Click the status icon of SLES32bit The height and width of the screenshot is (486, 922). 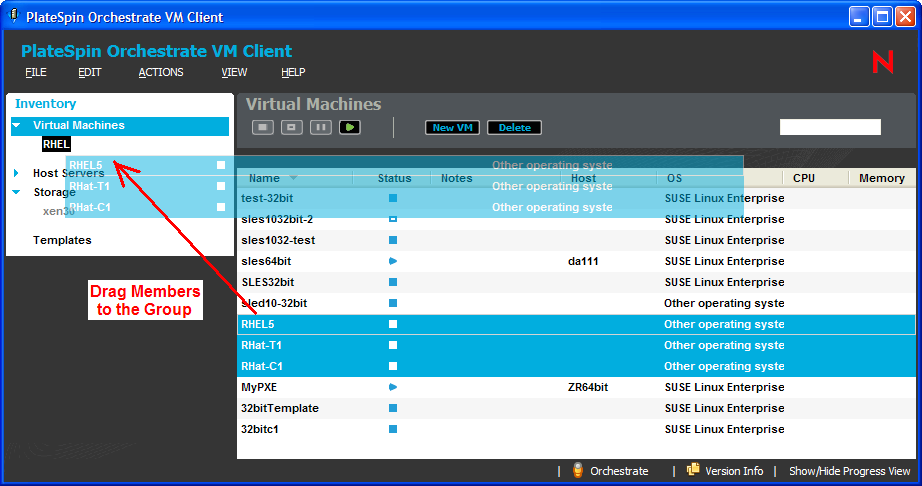click(393, 282)
